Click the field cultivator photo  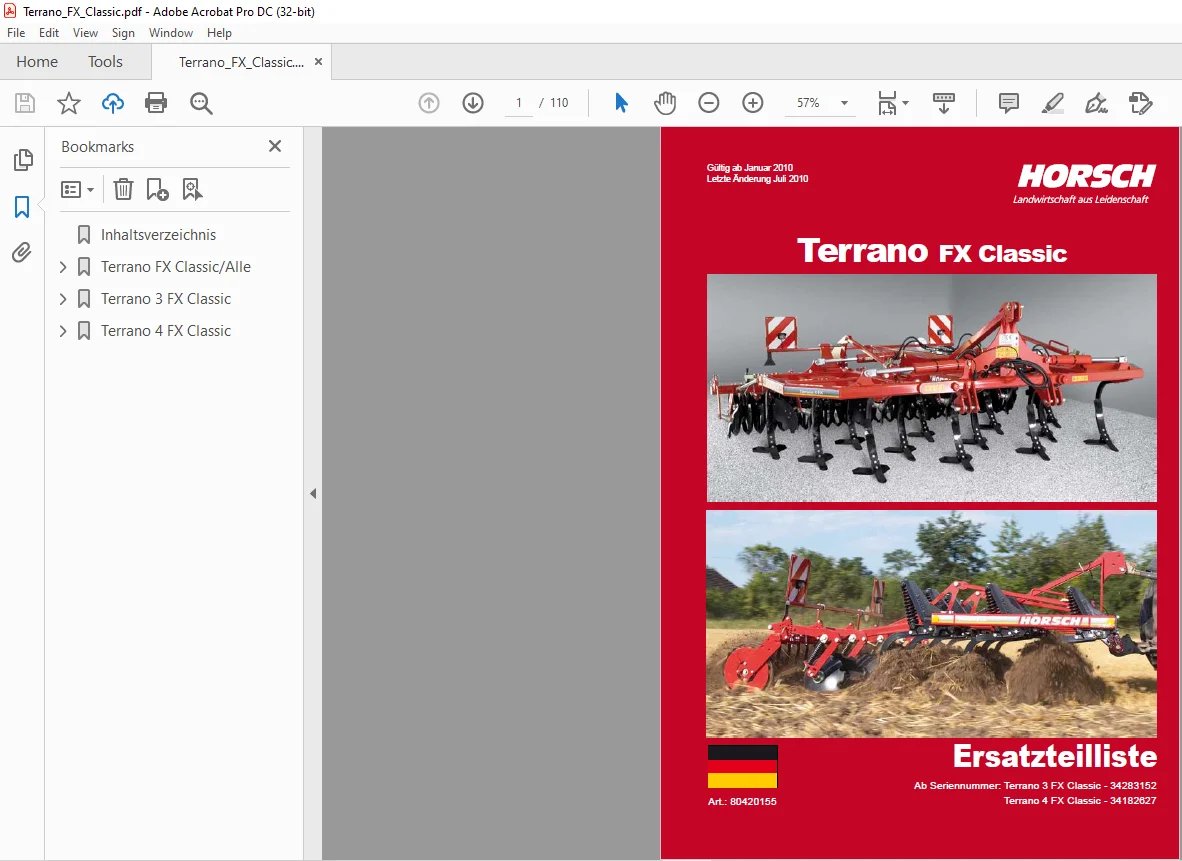pyautogui.click(x=932, y=624)
